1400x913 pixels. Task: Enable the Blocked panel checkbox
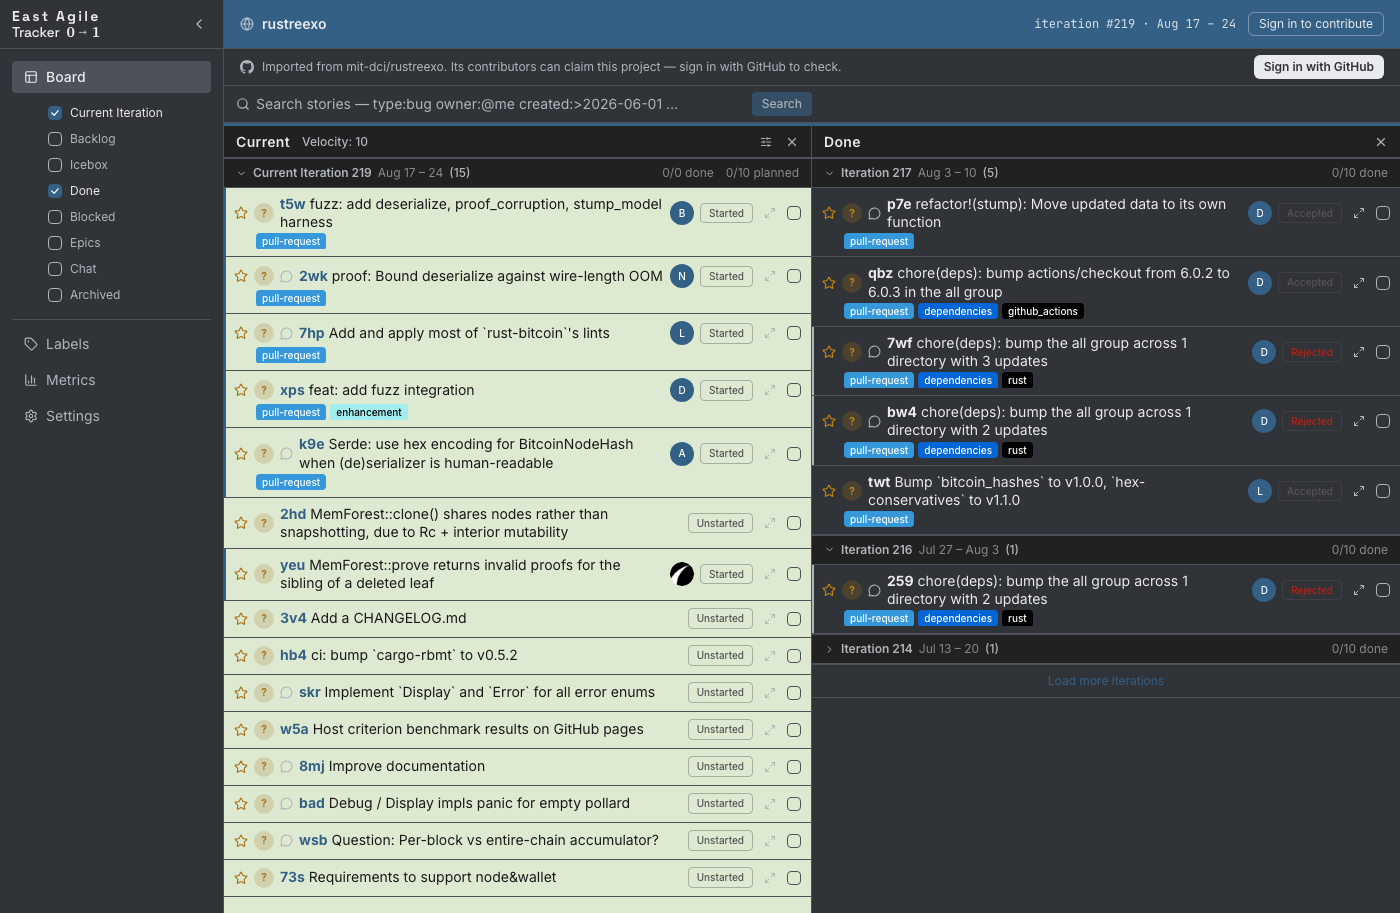tap(55, 217)
